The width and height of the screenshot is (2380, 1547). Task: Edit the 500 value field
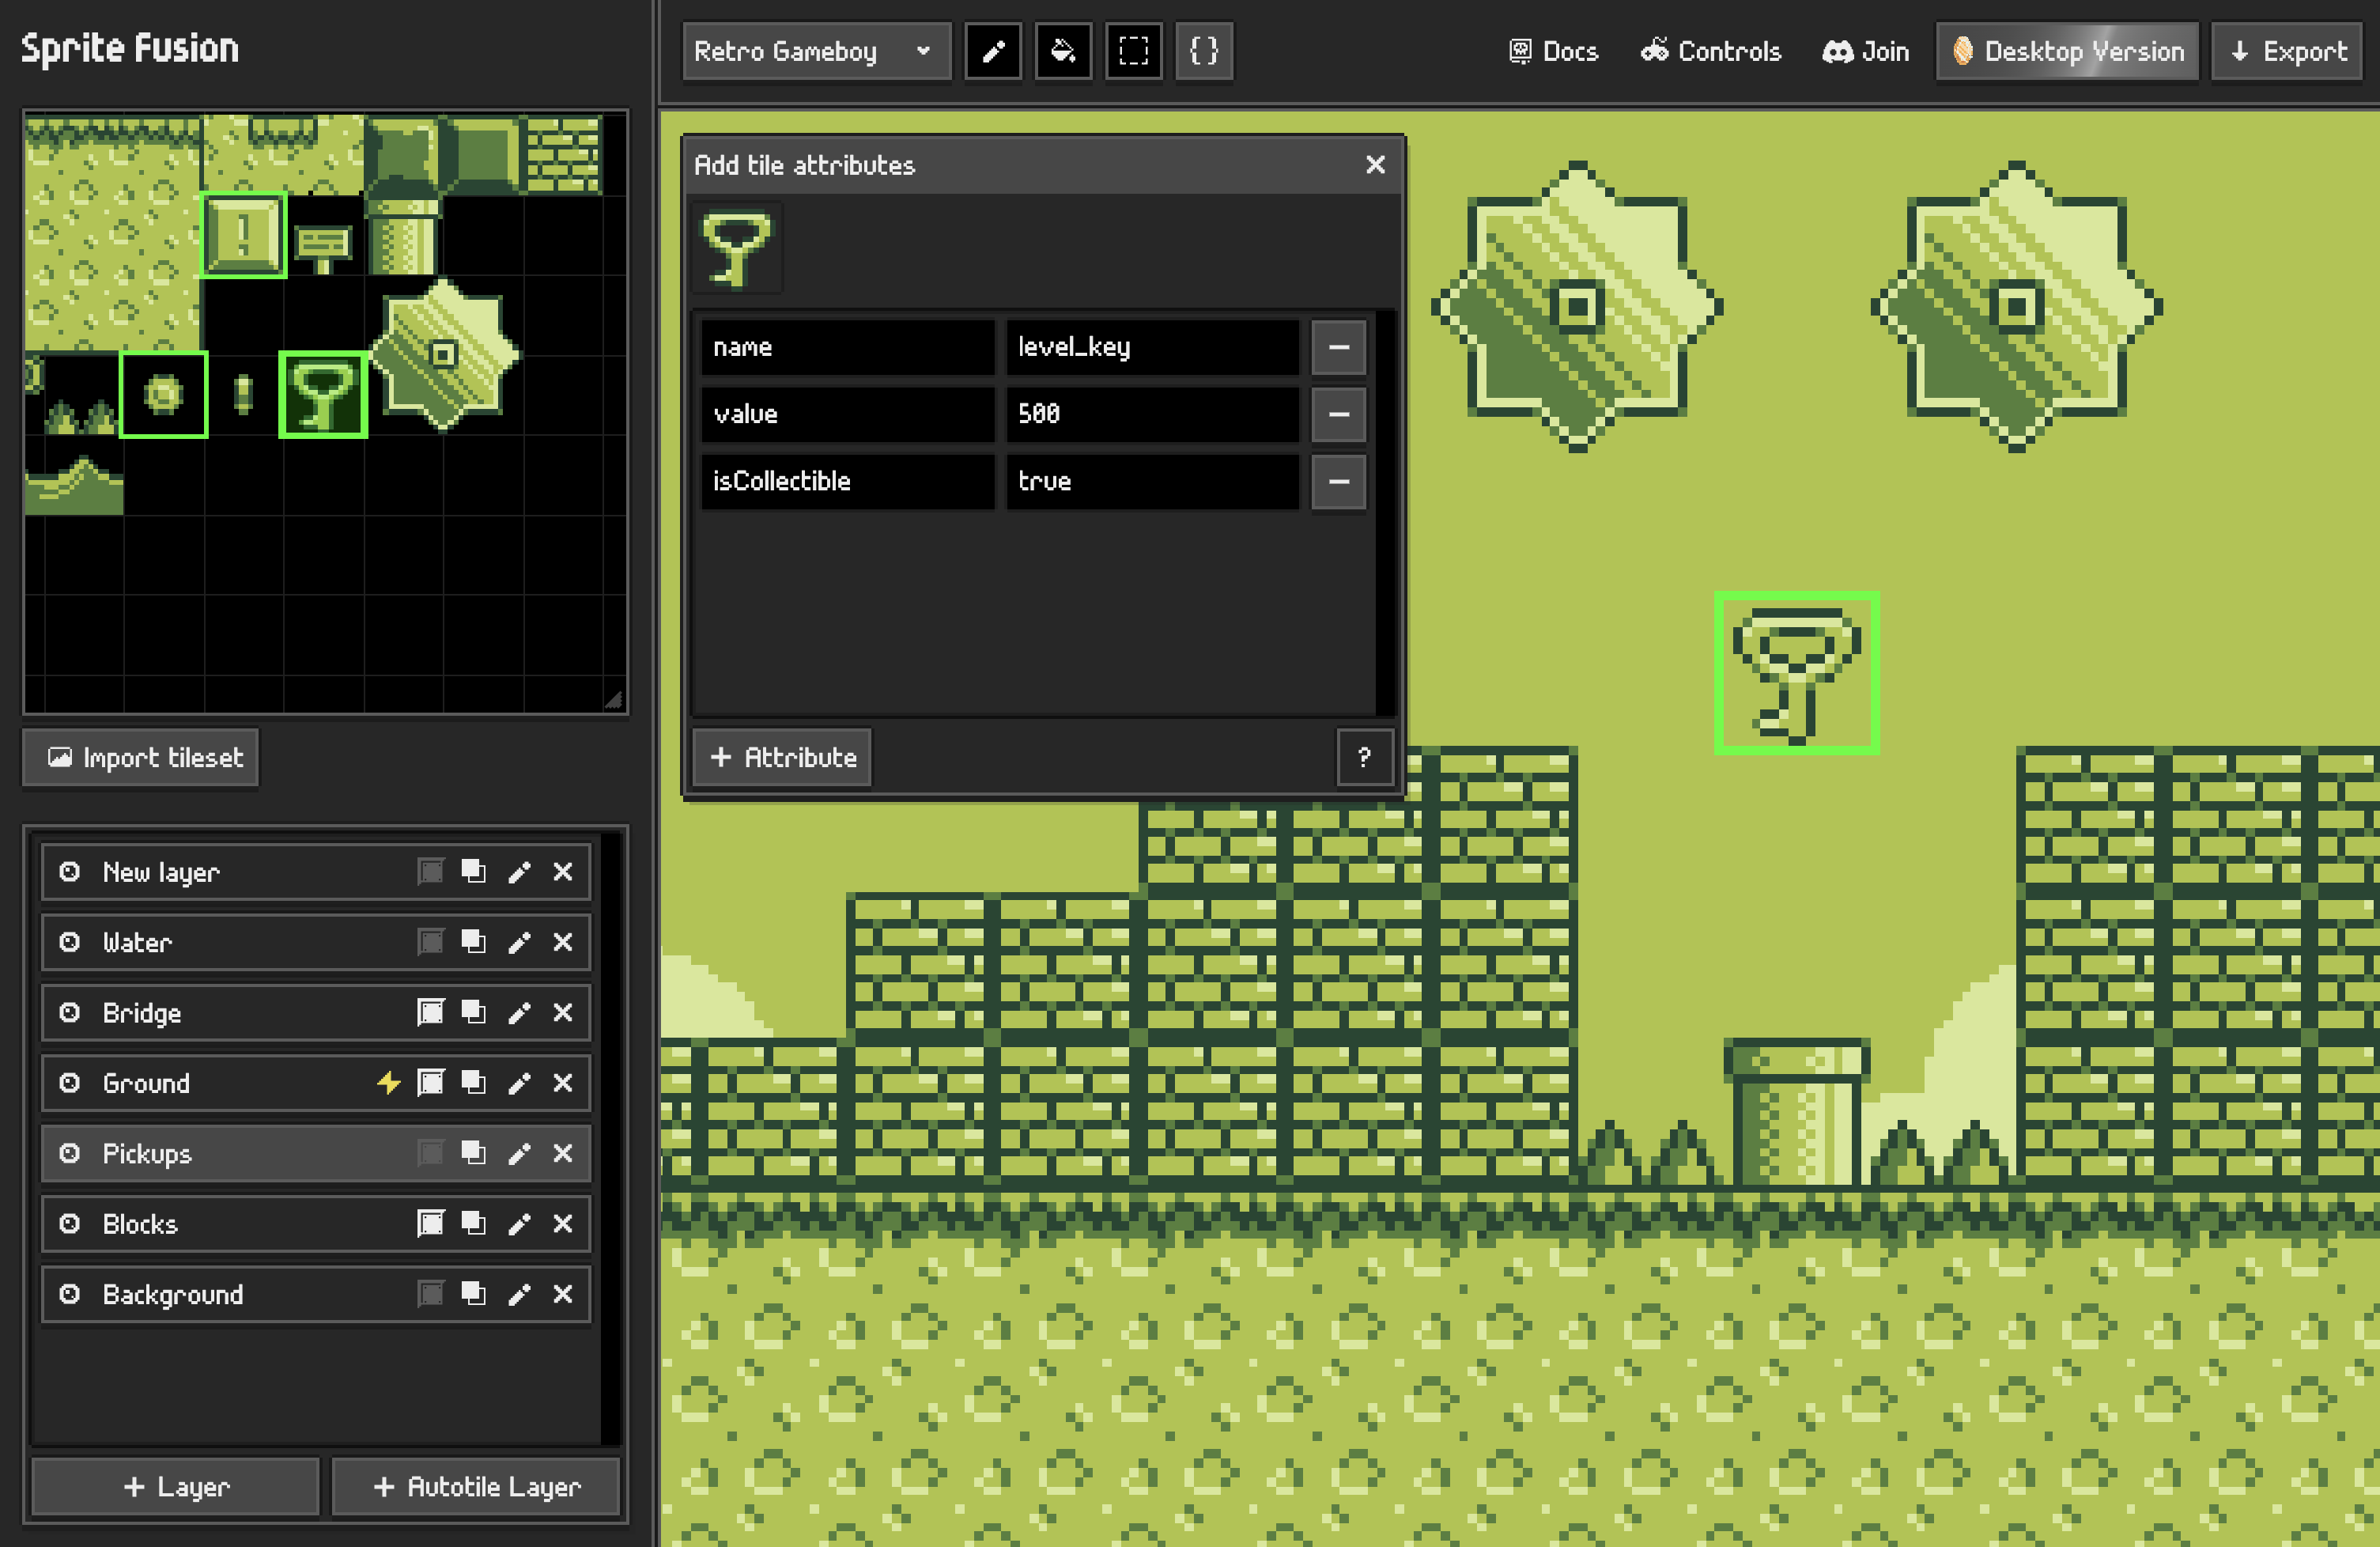coord(1152,414)
